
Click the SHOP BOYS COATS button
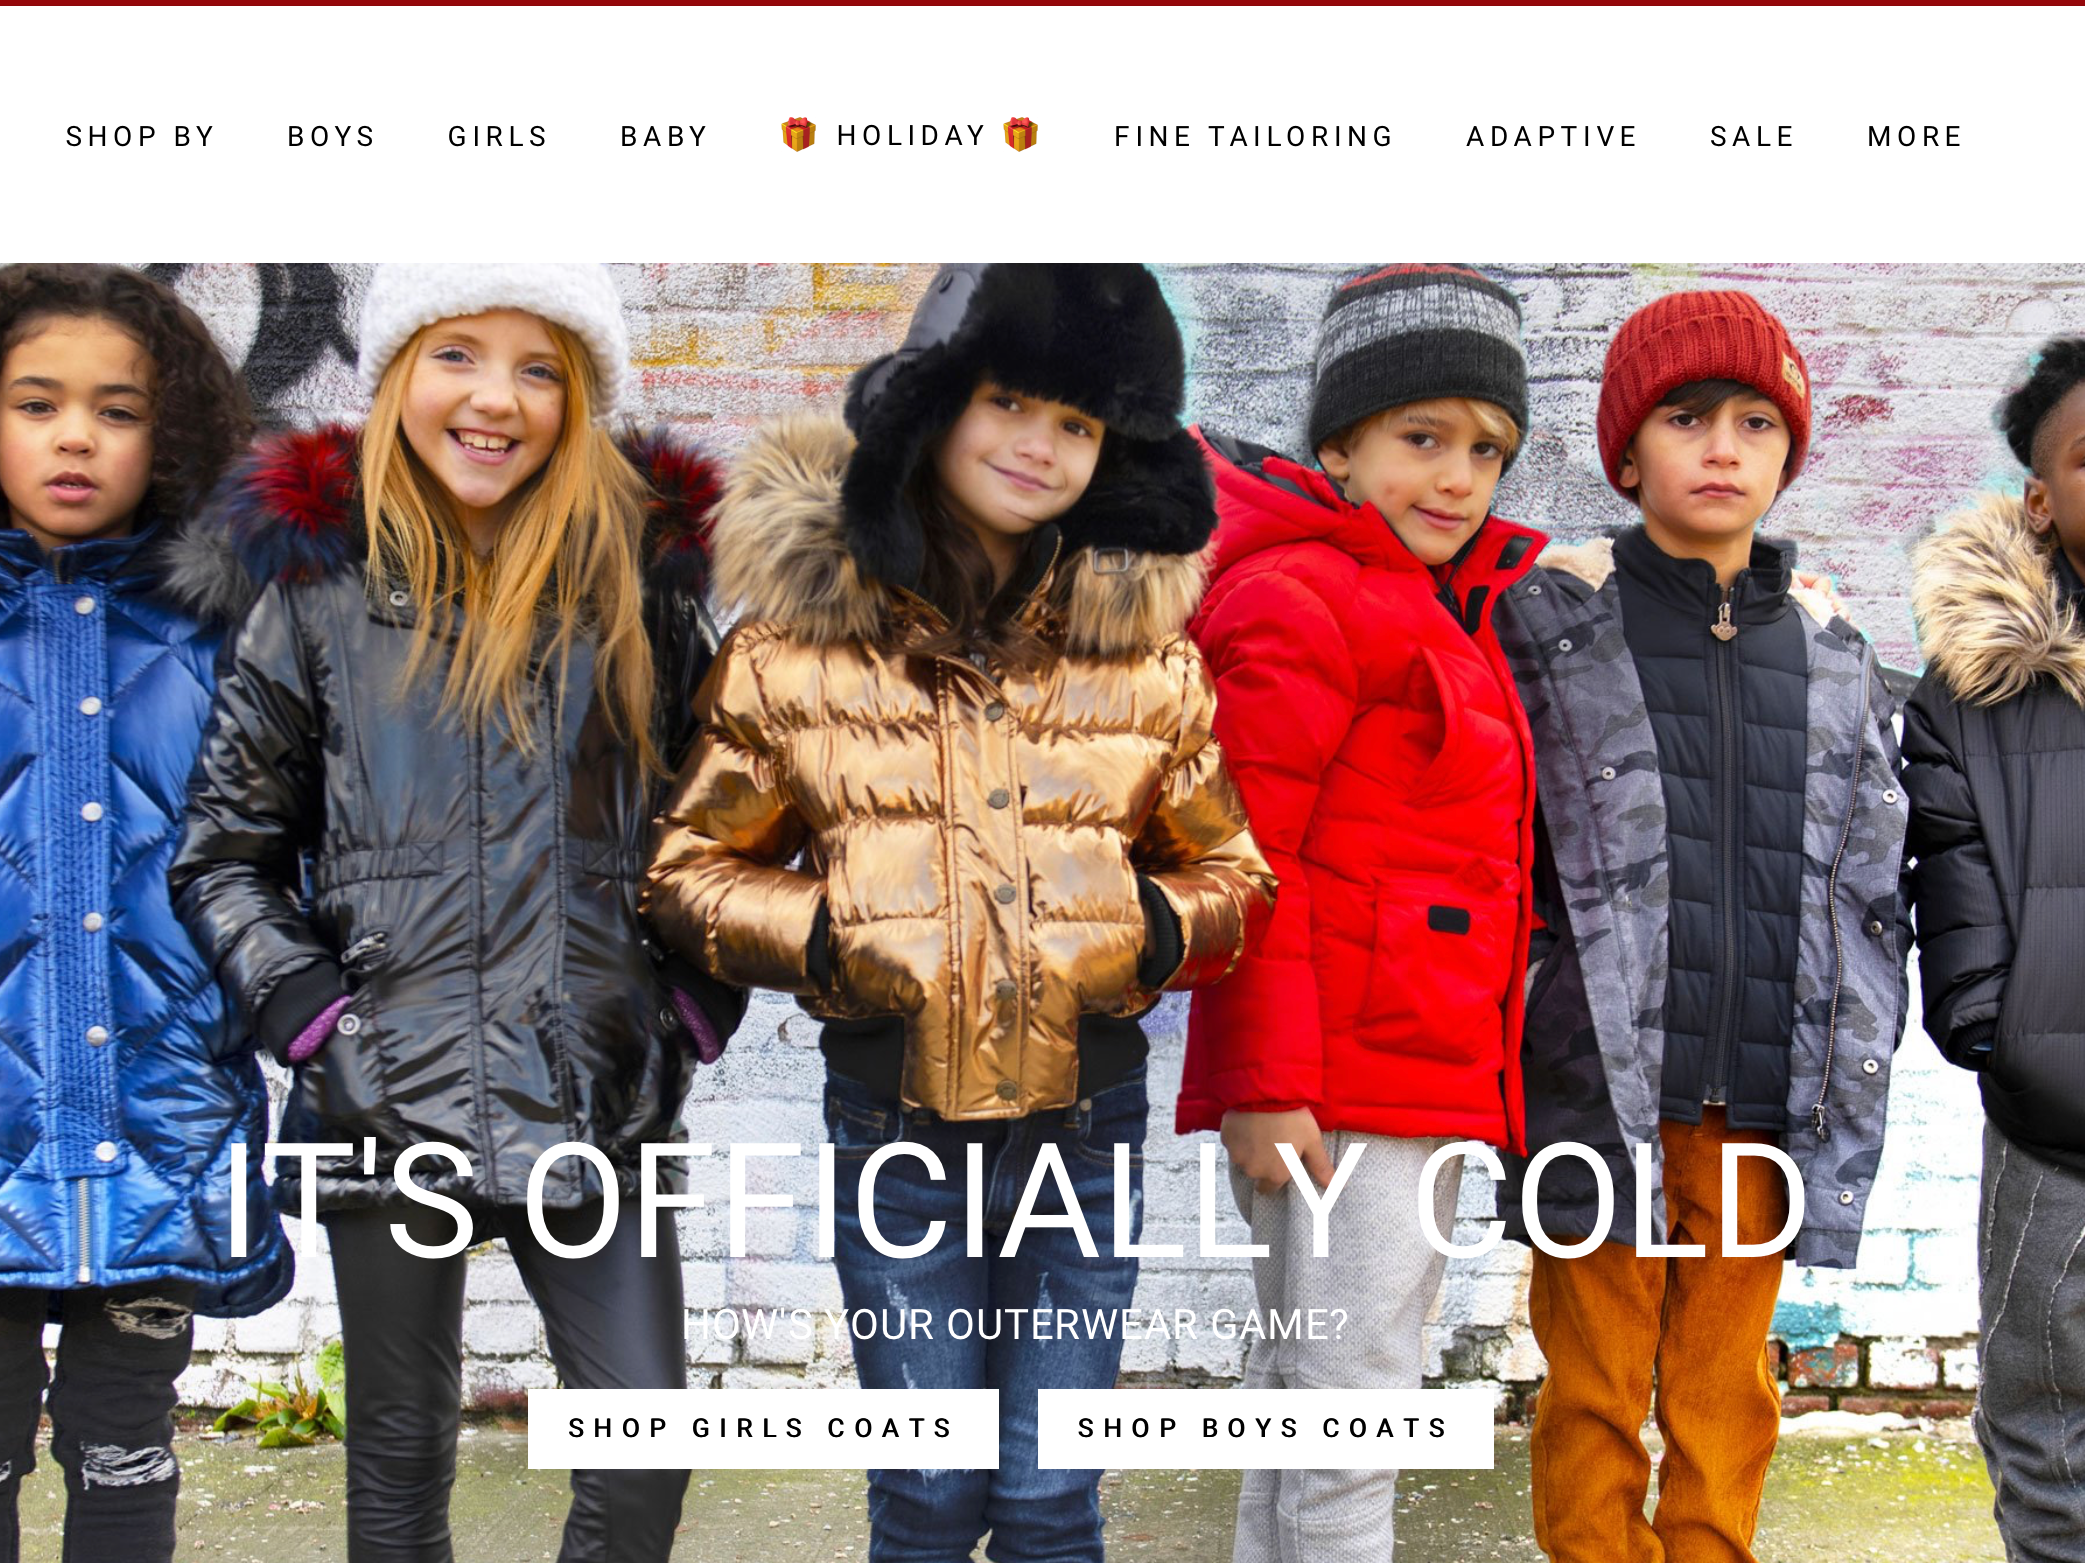[1265, 1428]
